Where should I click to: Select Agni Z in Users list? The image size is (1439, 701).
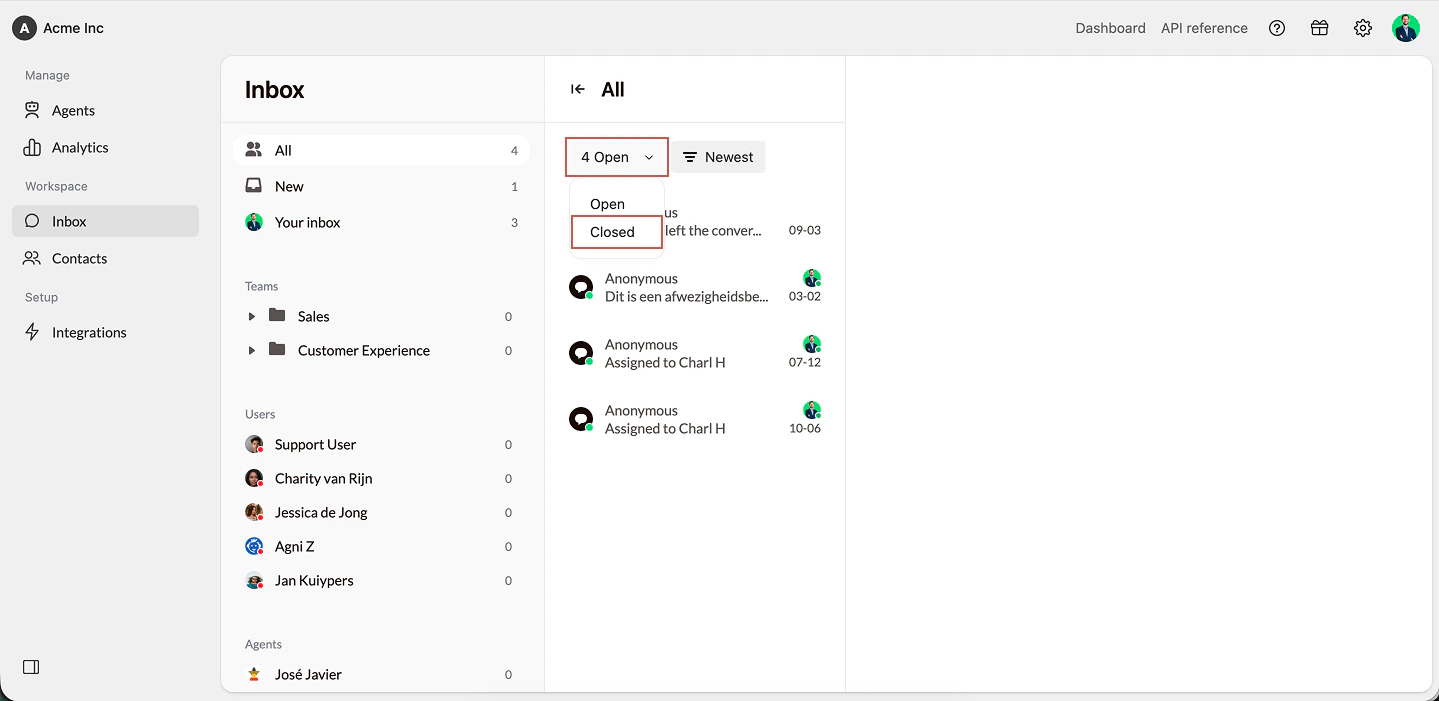(x=382, y=546)
